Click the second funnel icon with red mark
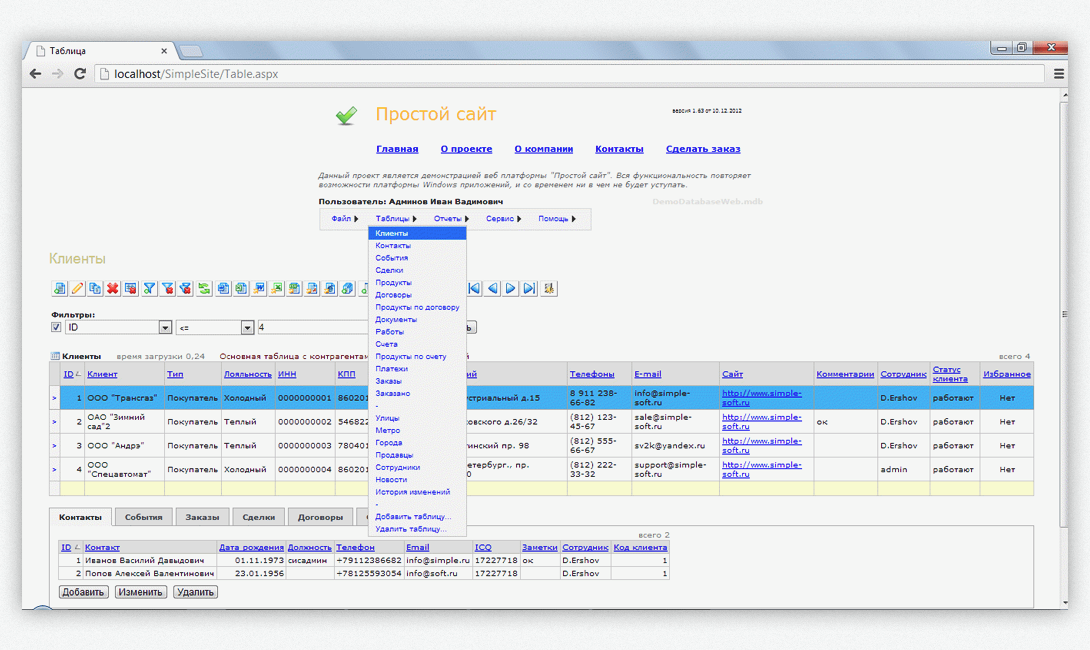This screenshot has width=1090, height=650. 168,289
